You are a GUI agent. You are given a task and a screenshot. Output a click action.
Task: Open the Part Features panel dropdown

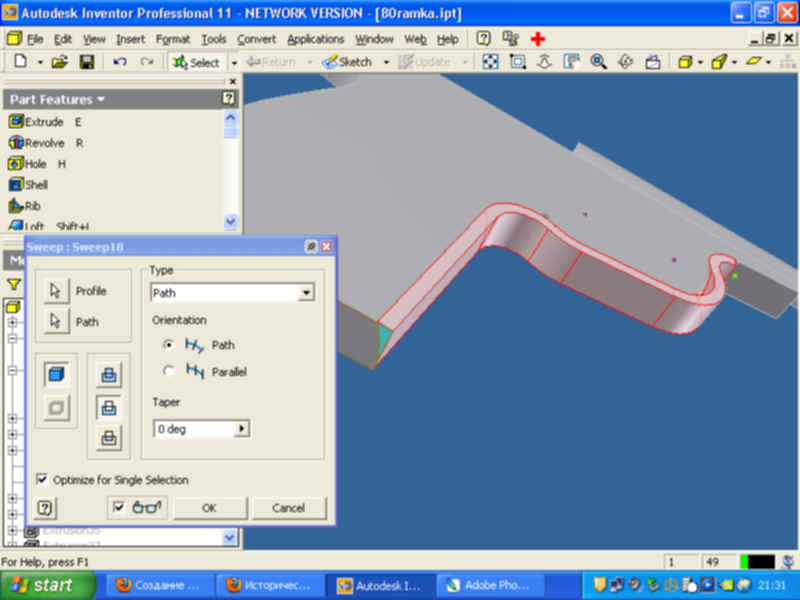click(x=100, y=99)
